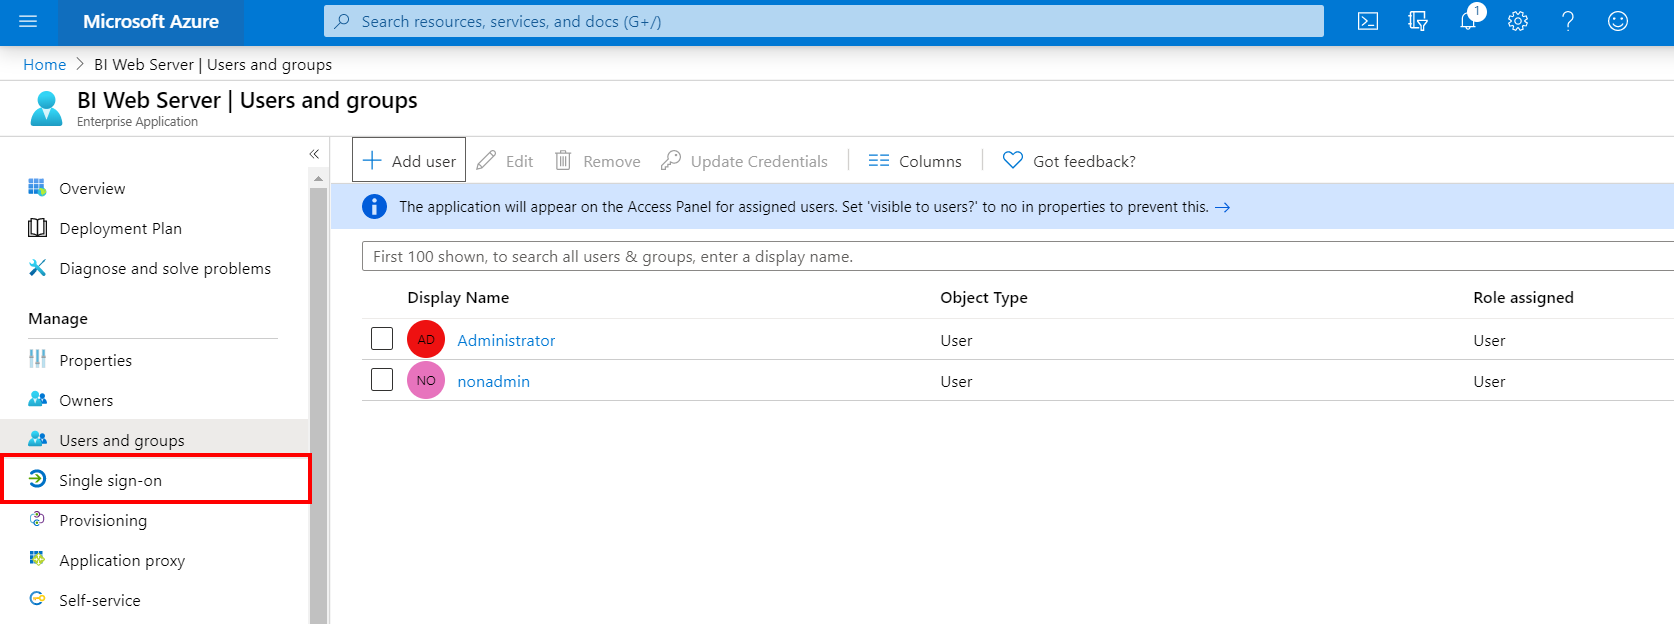
Task: Click the sidebar vertical scrollbar track
Action: coord(319,405)
